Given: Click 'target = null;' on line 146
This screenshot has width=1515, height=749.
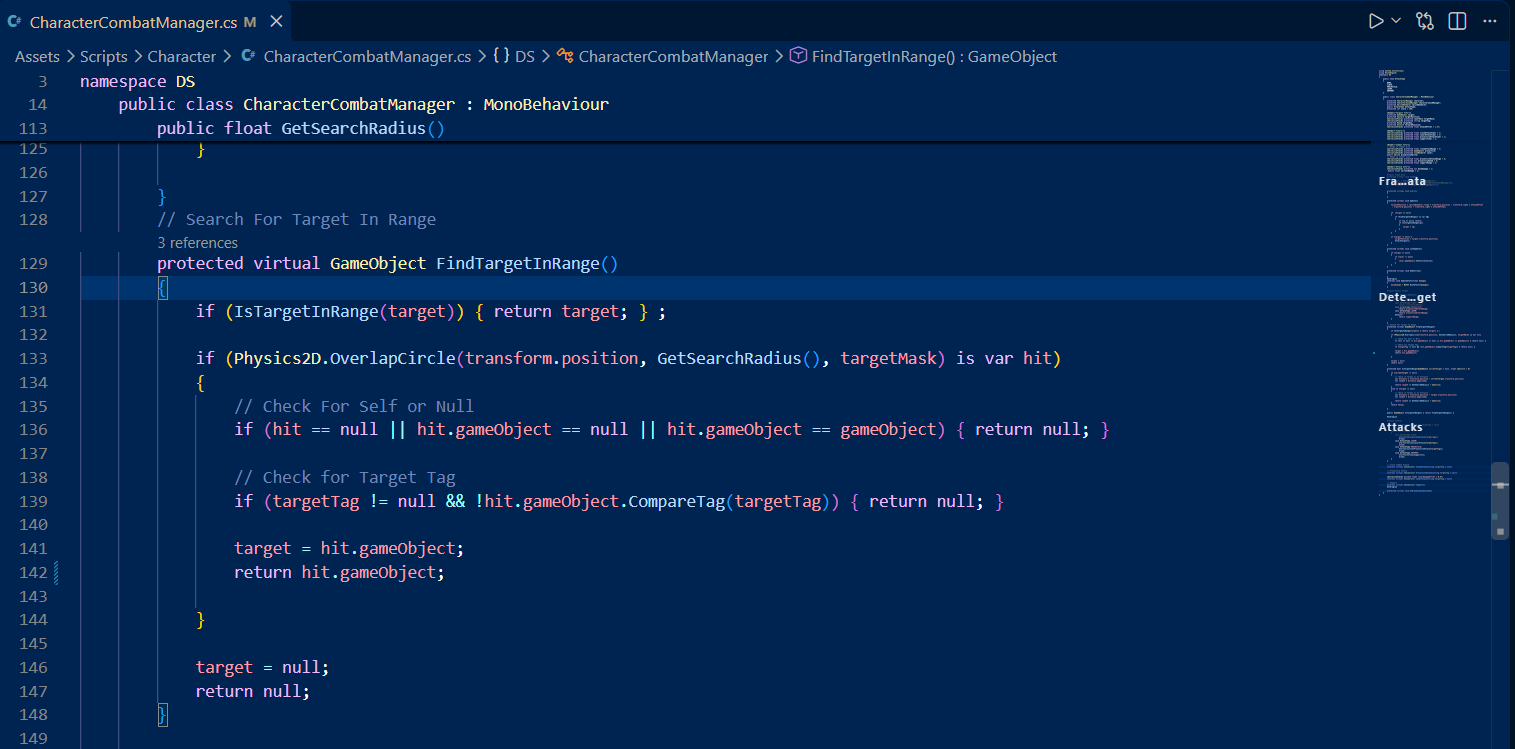Looking at the screenshot, I should coord(263,667).
